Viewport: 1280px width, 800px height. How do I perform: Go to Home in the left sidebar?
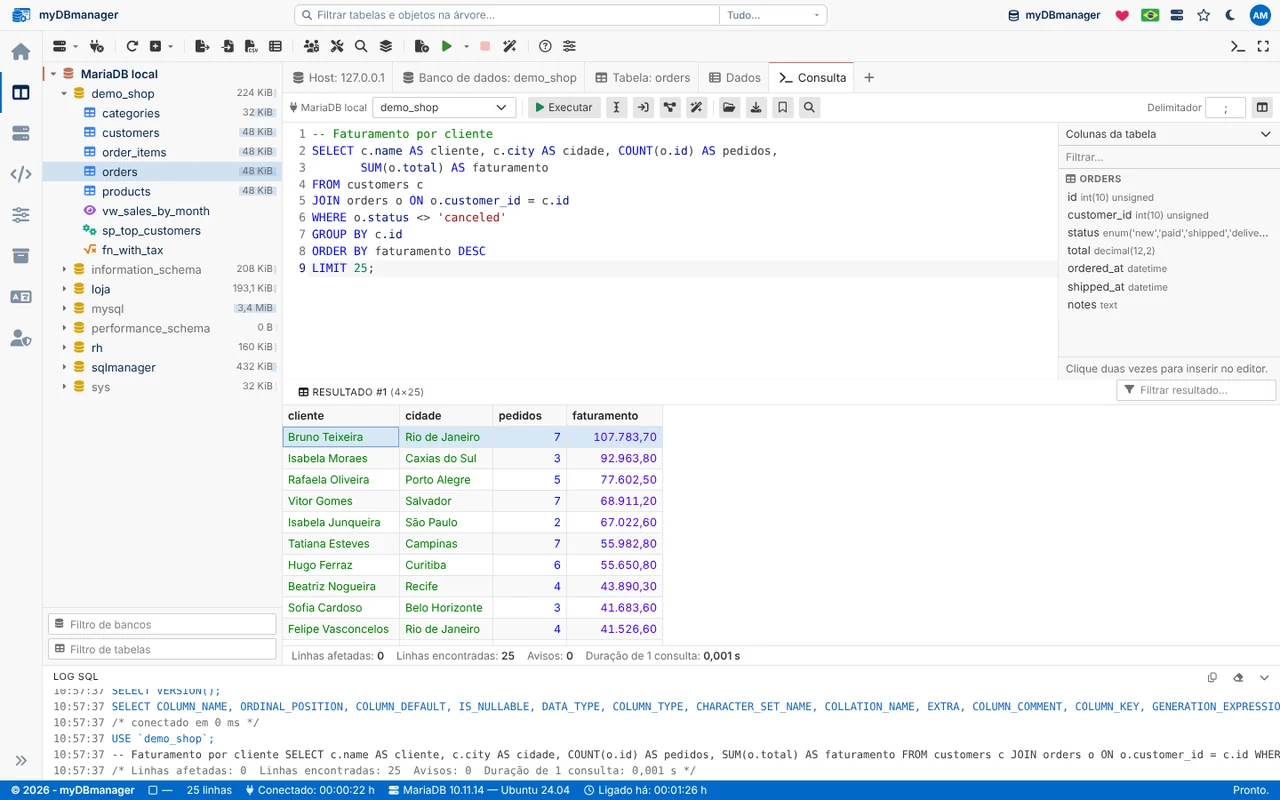[x=21, y=52]
